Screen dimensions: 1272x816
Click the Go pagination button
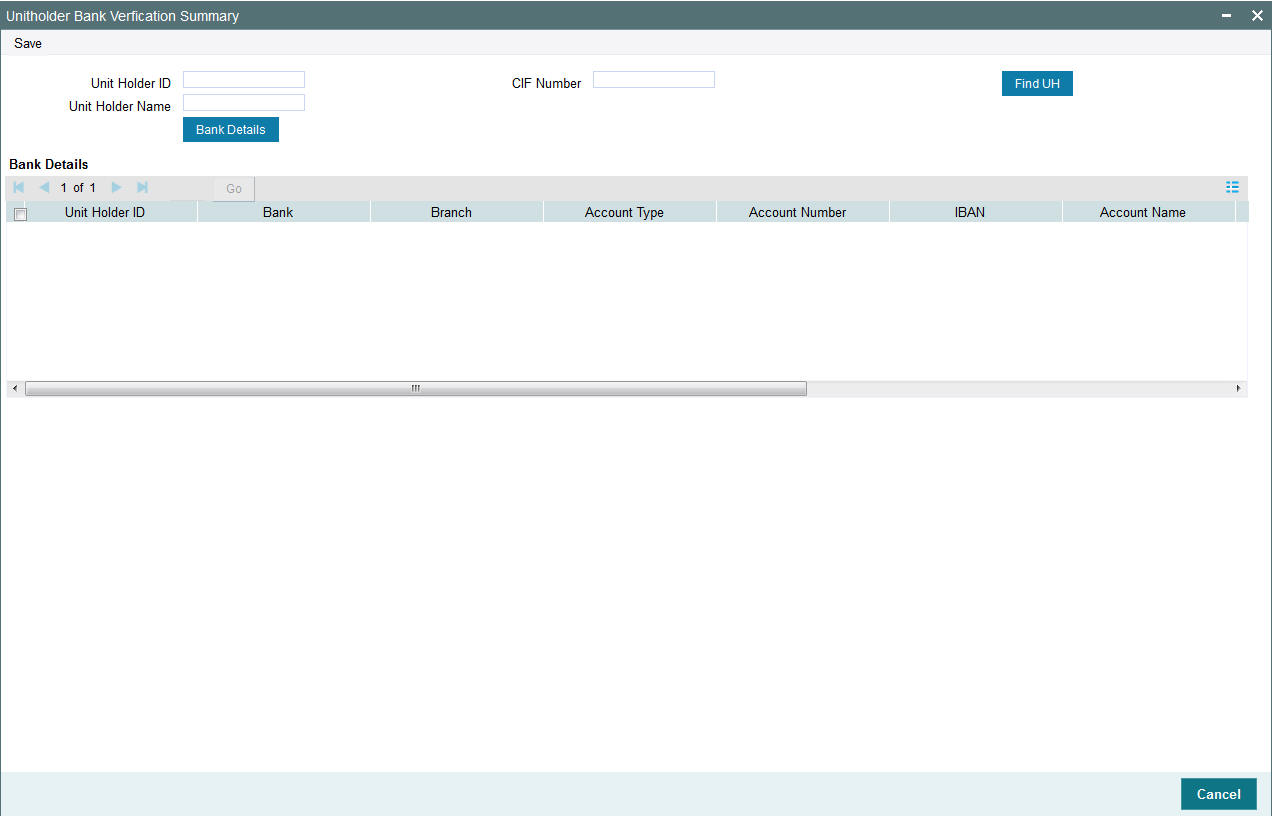pyautogui.click(x=234, y=189)
